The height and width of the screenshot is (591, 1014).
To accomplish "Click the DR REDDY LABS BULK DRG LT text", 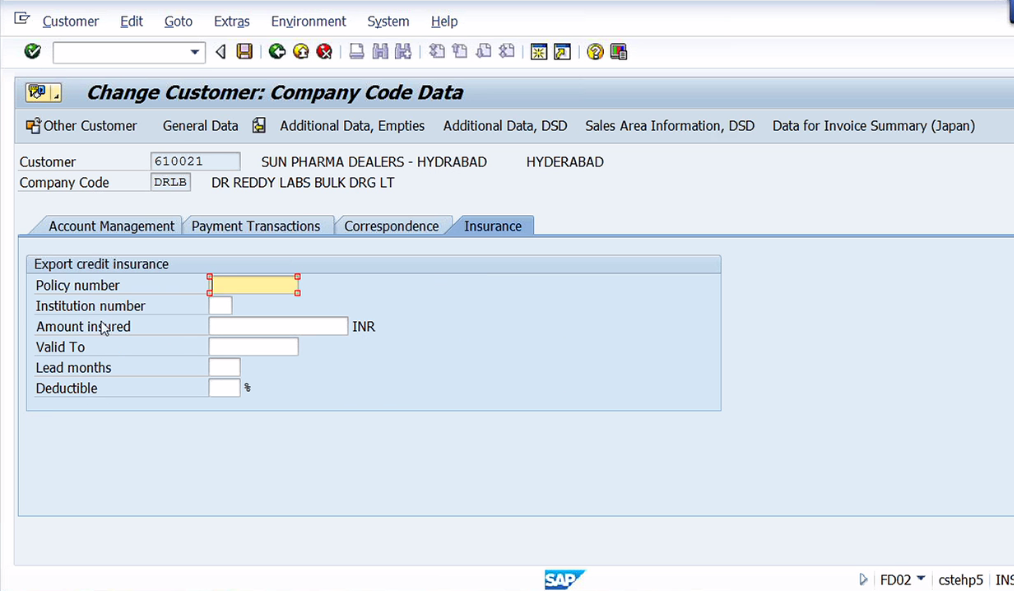I will (303, 182).
